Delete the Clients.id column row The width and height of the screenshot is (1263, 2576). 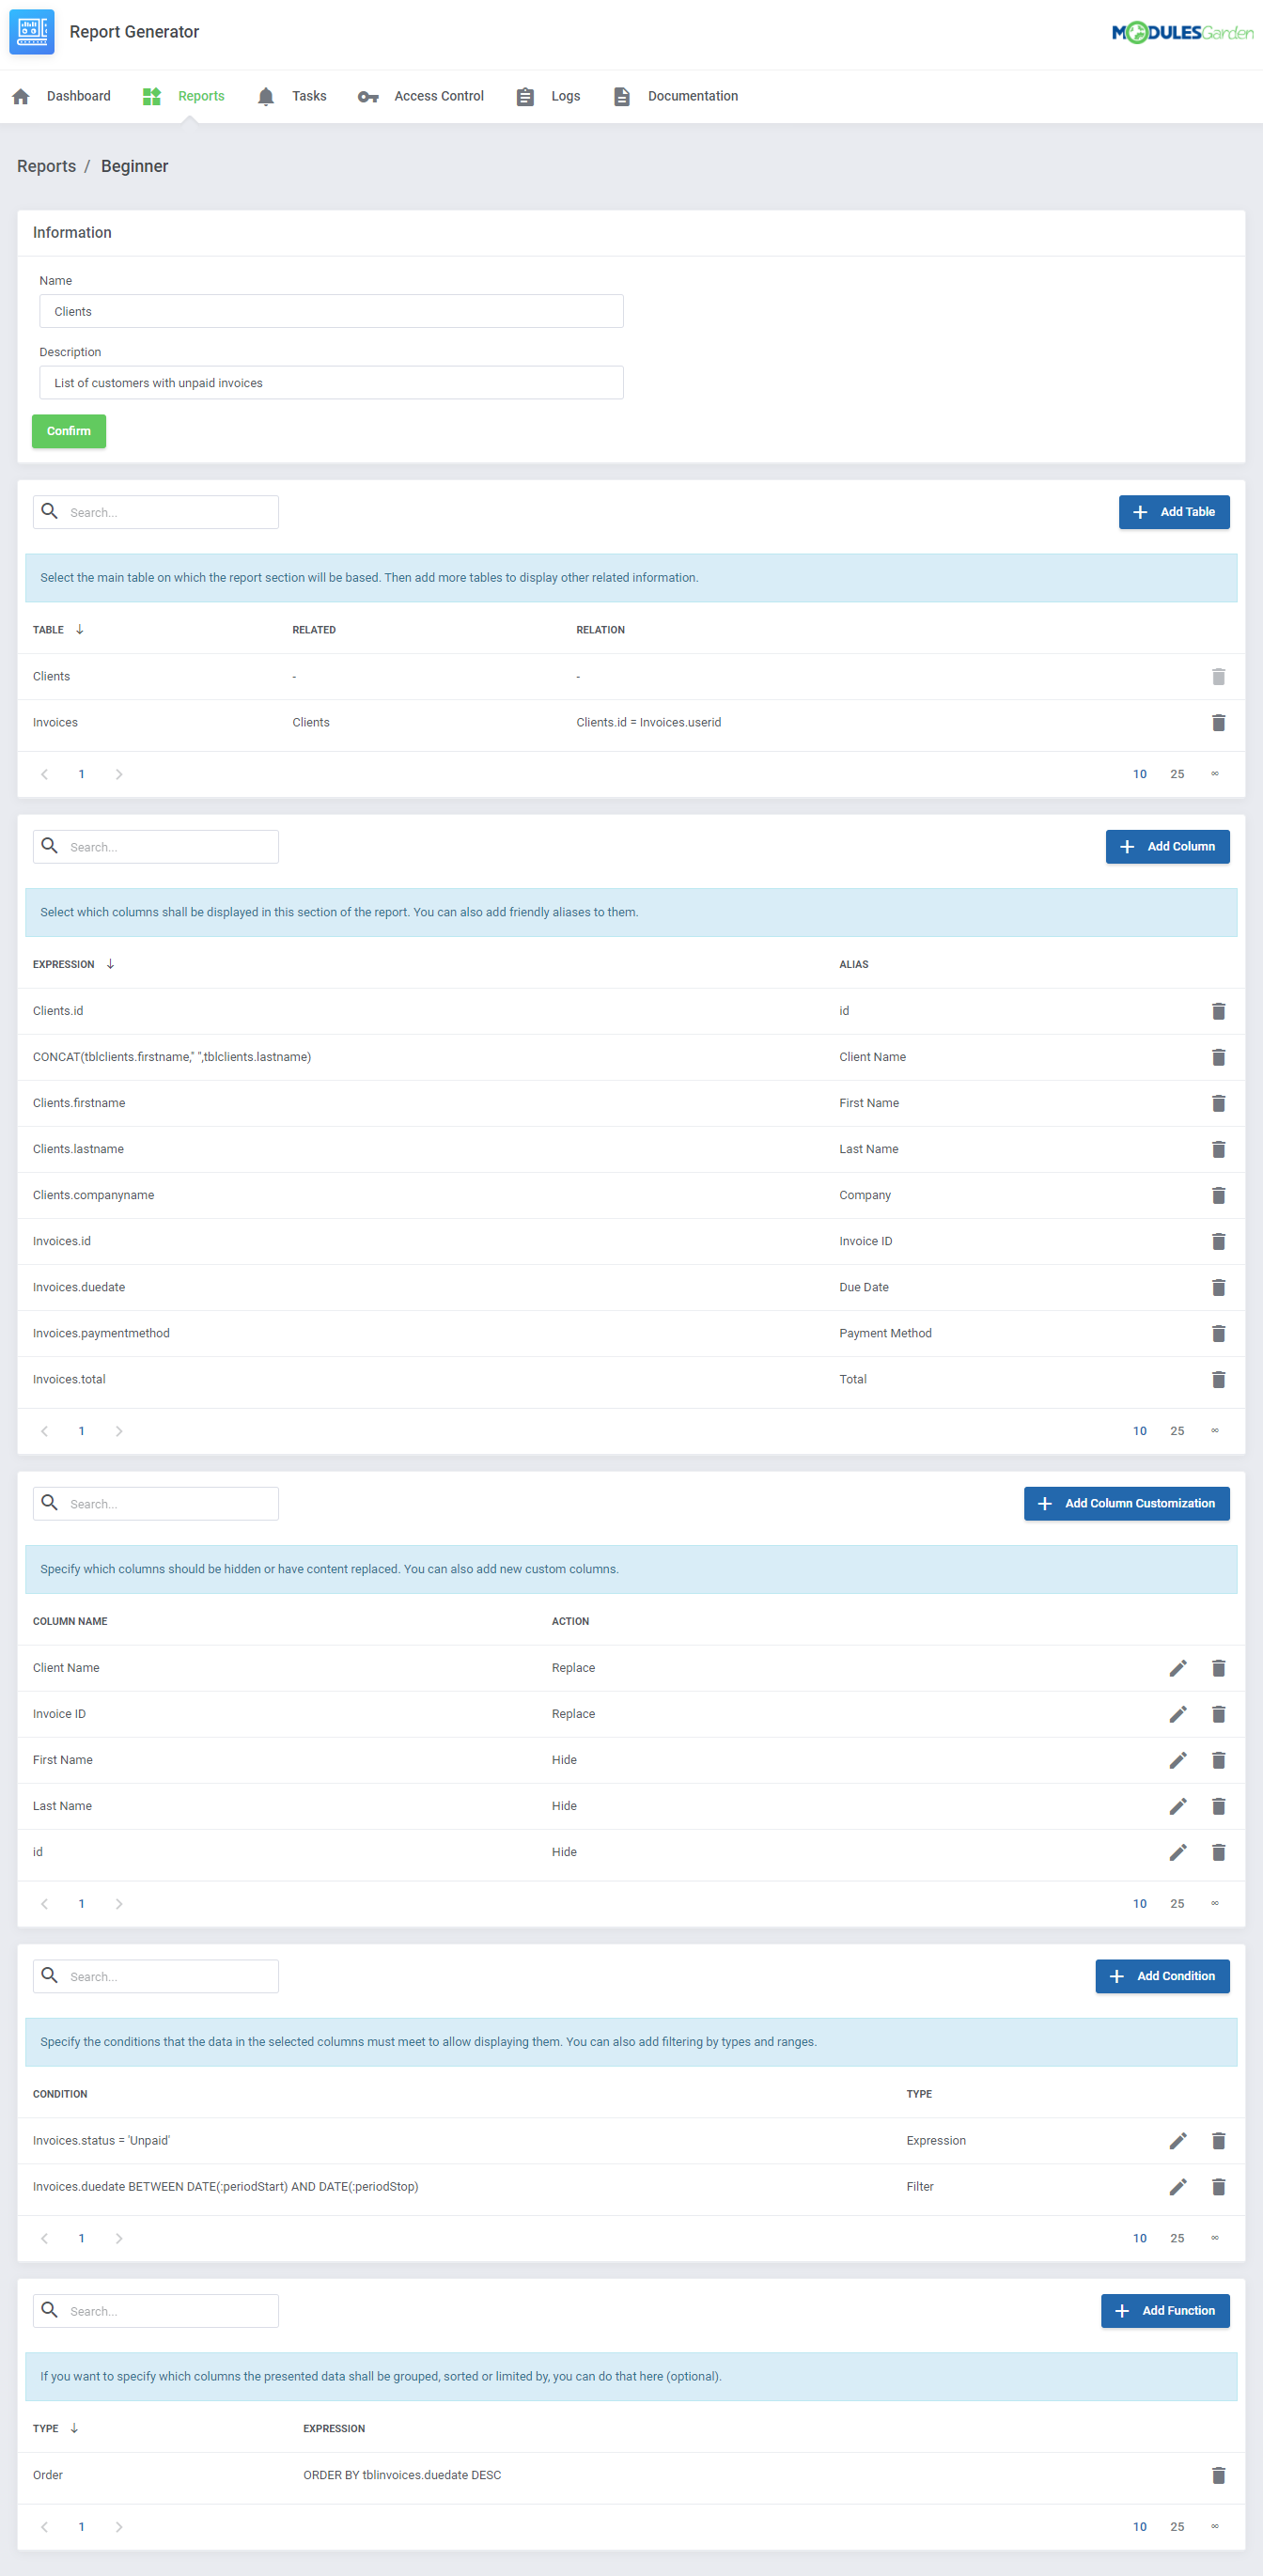pos(1218,1011)
